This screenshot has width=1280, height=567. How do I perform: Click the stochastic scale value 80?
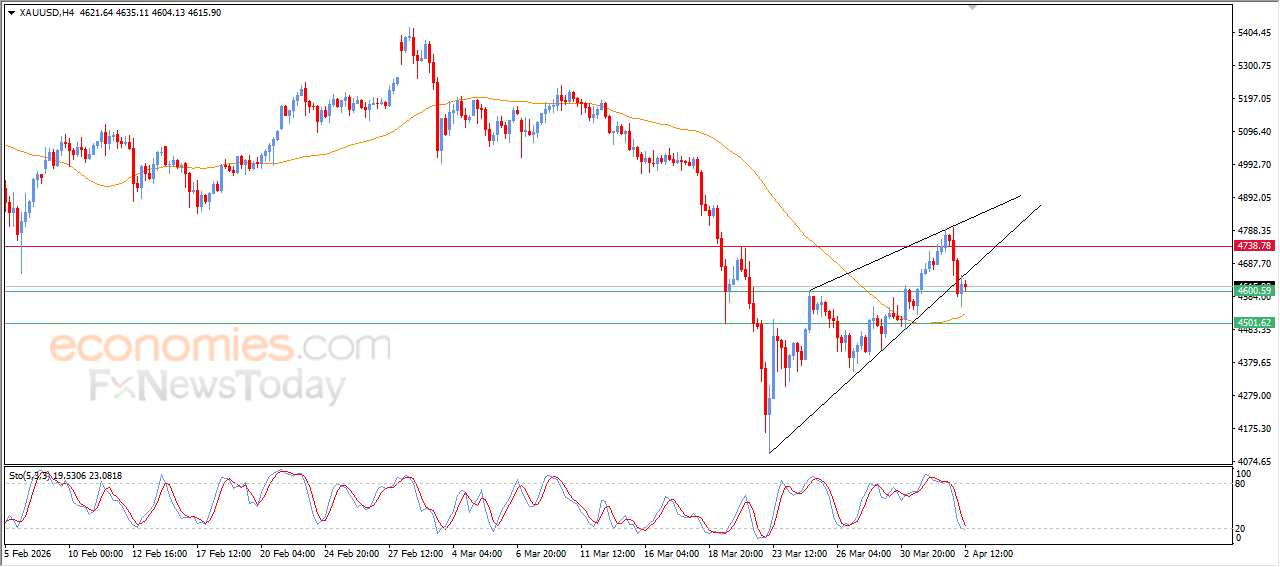pos(1242,484)
